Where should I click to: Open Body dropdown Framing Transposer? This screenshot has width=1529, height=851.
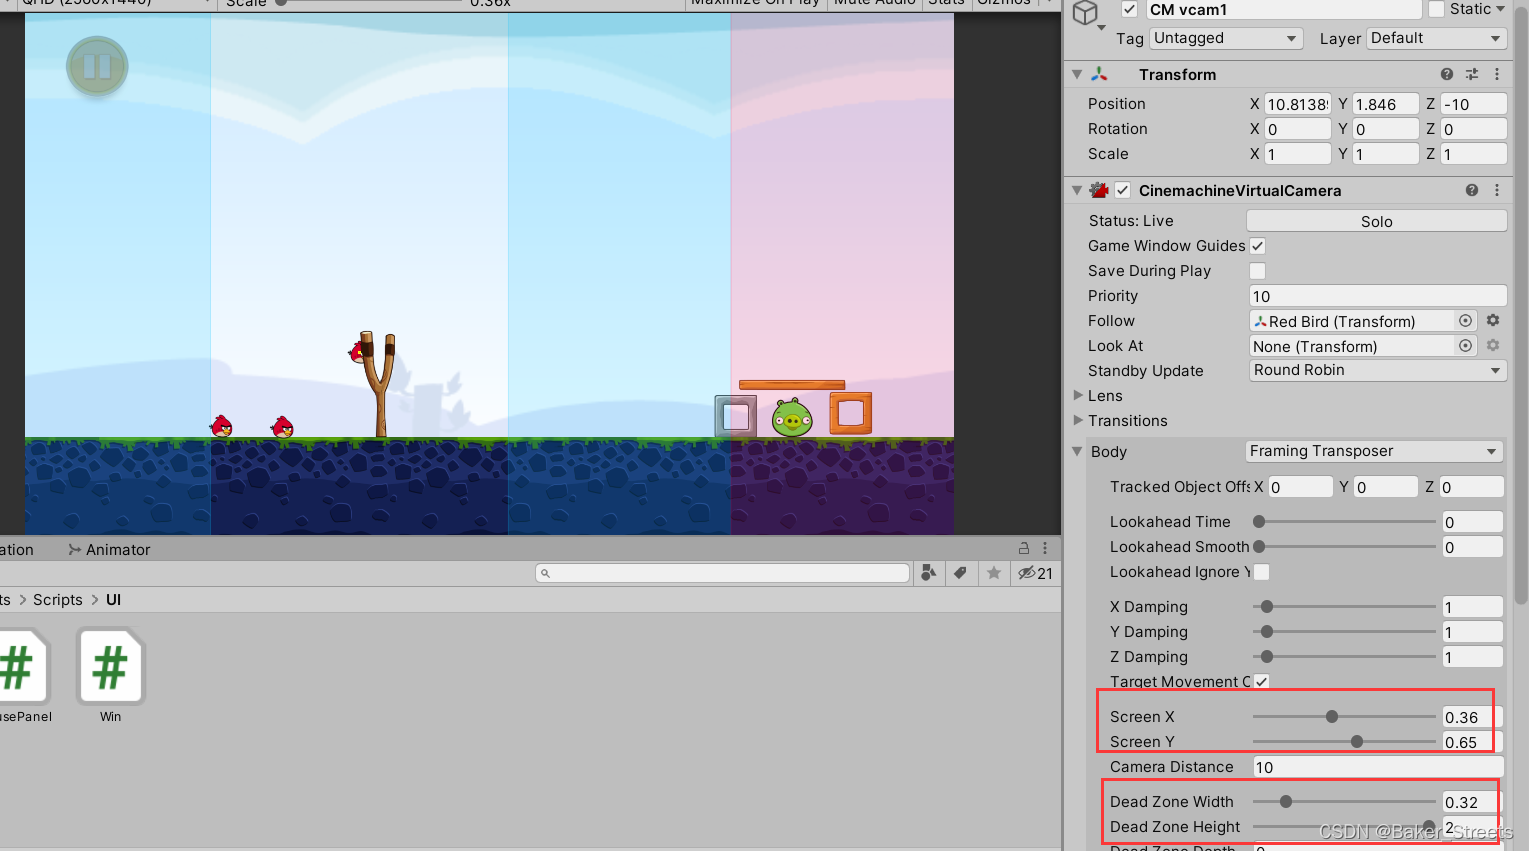[1374, 451]
